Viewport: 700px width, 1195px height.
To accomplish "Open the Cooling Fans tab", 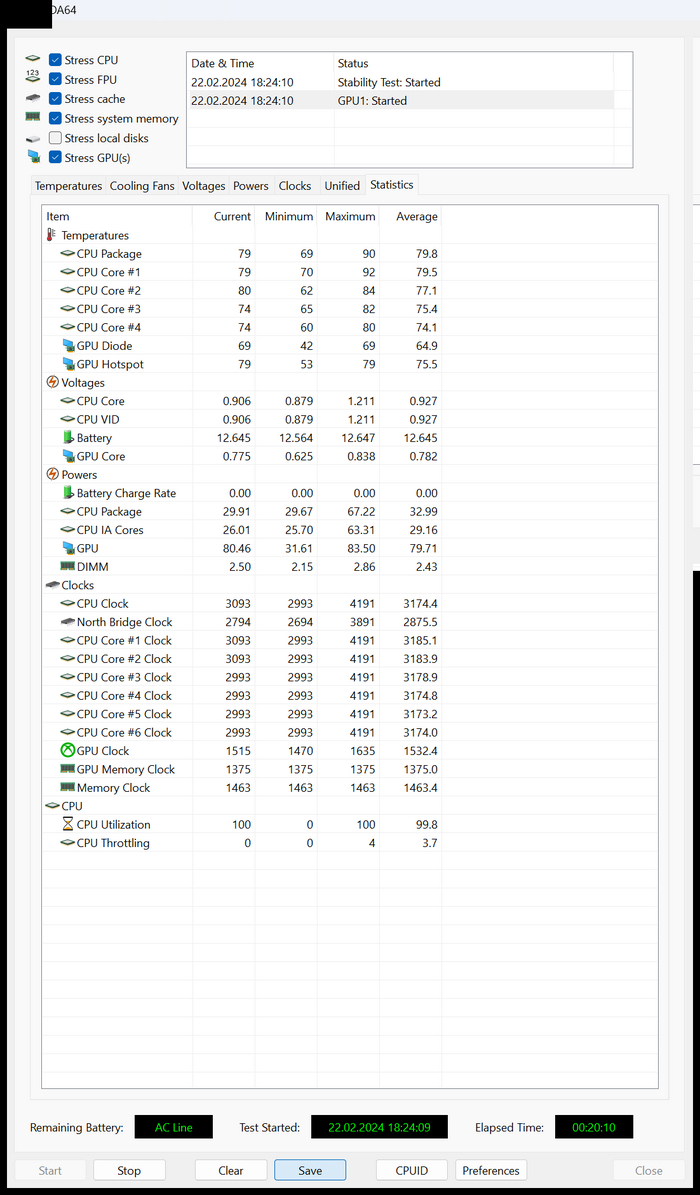I will tap(142, 186).
